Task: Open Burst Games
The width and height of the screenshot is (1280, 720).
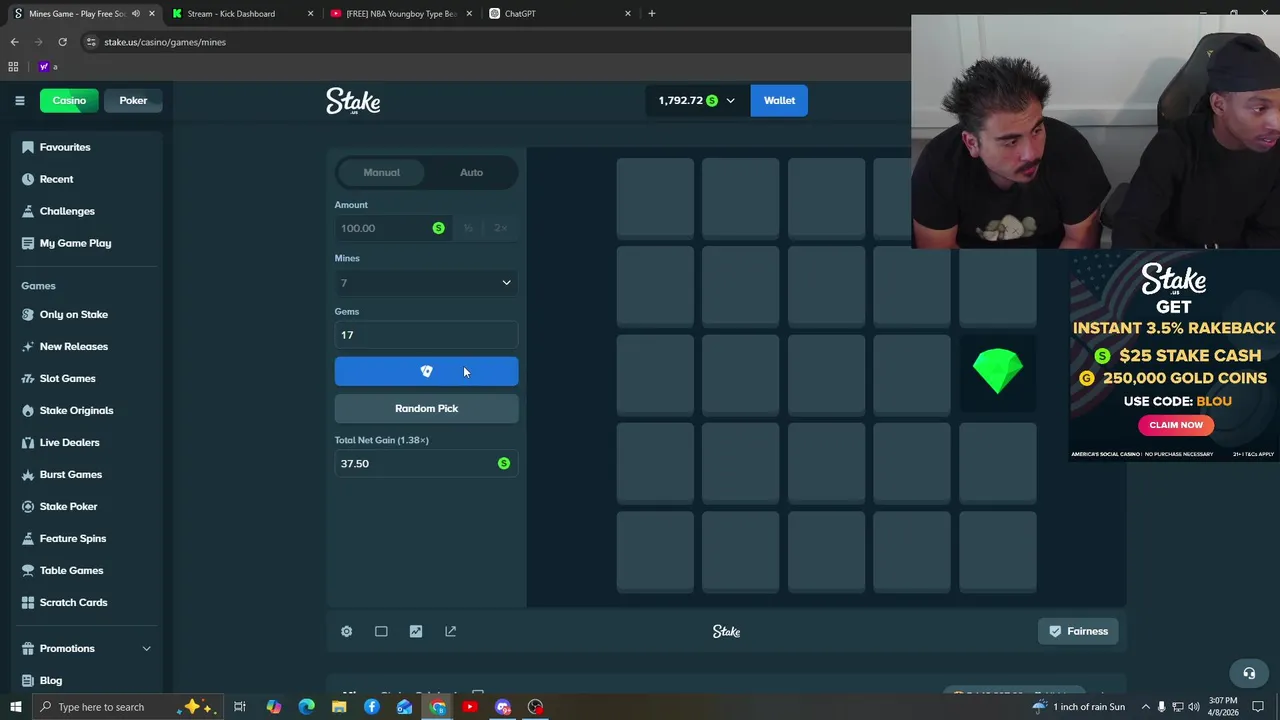Action: coord(70,474)
